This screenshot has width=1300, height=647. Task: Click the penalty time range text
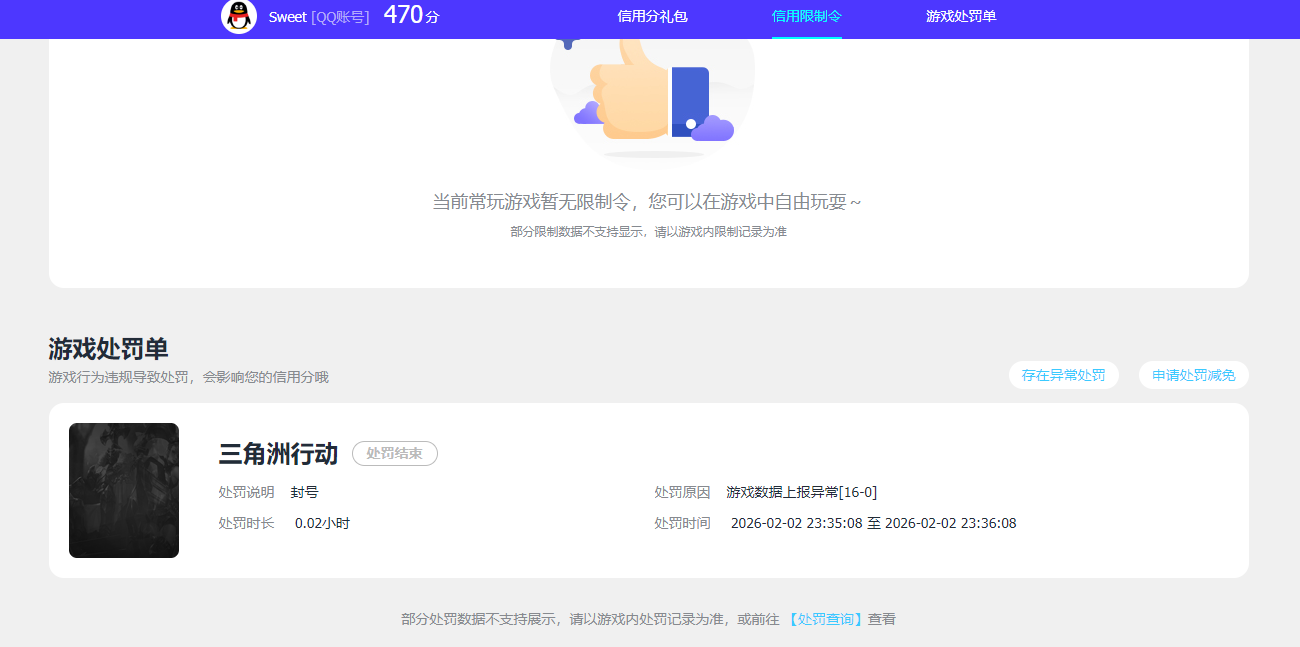click(871, 522)
